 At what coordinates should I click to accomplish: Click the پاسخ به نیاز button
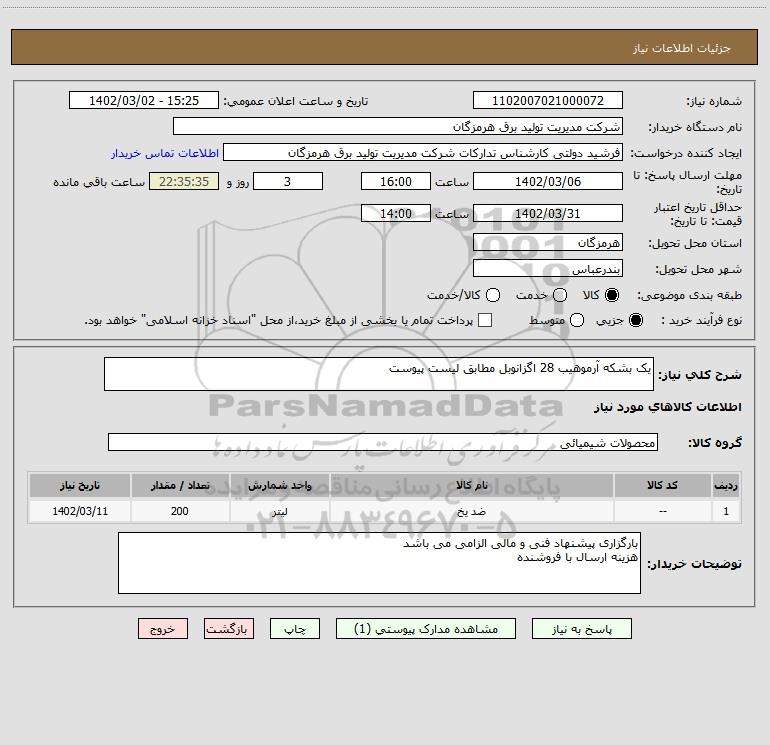582,629
